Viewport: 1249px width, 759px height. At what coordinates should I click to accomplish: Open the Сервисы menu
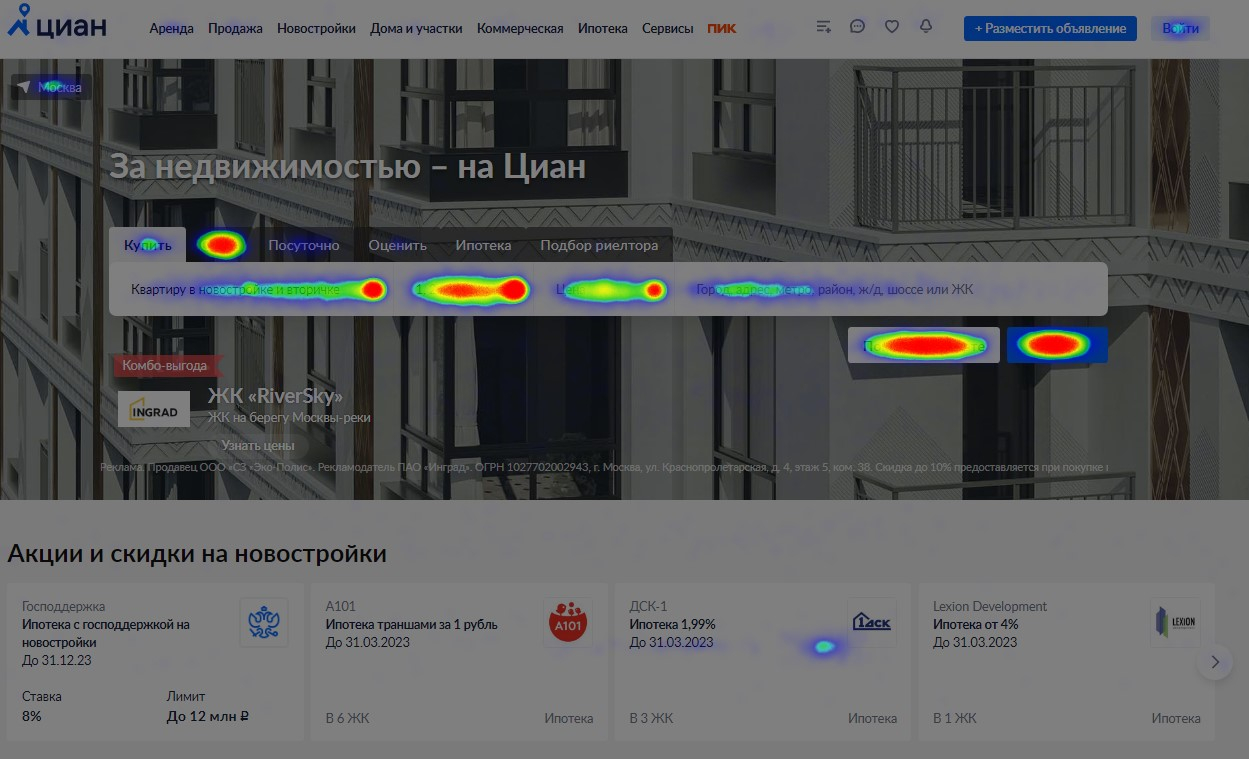668,28
